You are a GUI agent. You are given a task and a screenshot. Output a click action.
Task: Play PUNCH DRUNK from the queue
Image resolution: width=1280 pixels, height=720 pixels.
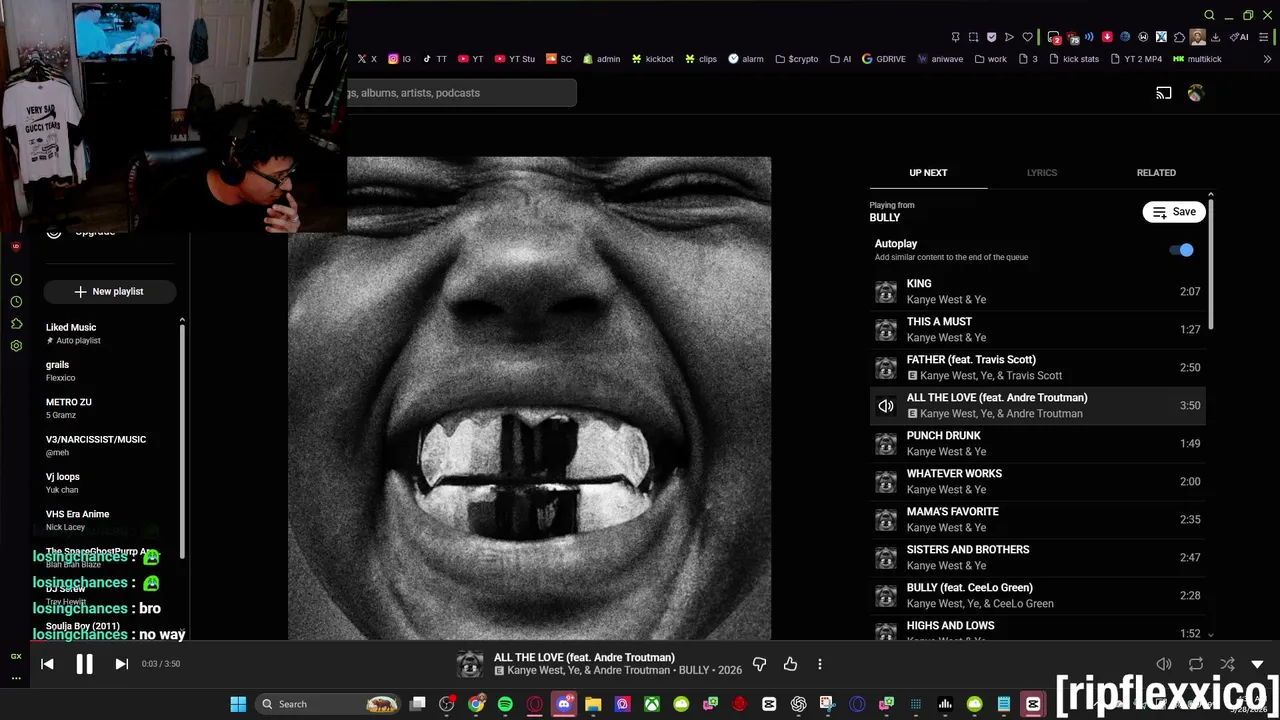tap(1037, 443)
